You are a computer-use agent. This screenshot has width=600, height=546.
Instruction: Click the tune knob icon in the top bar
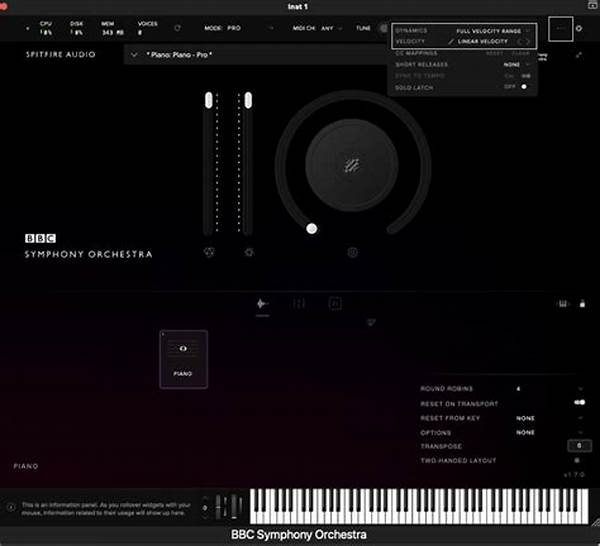click(x=383, y=28)
